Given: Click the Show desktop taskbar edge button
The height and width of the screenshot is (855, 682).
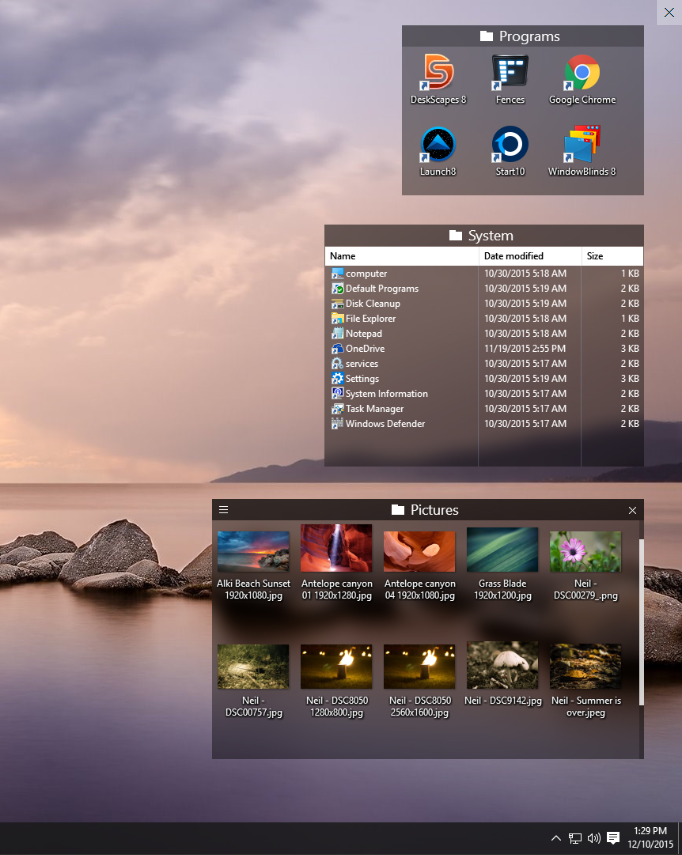Looking at the screenshot, I should [x=680, y=838].
